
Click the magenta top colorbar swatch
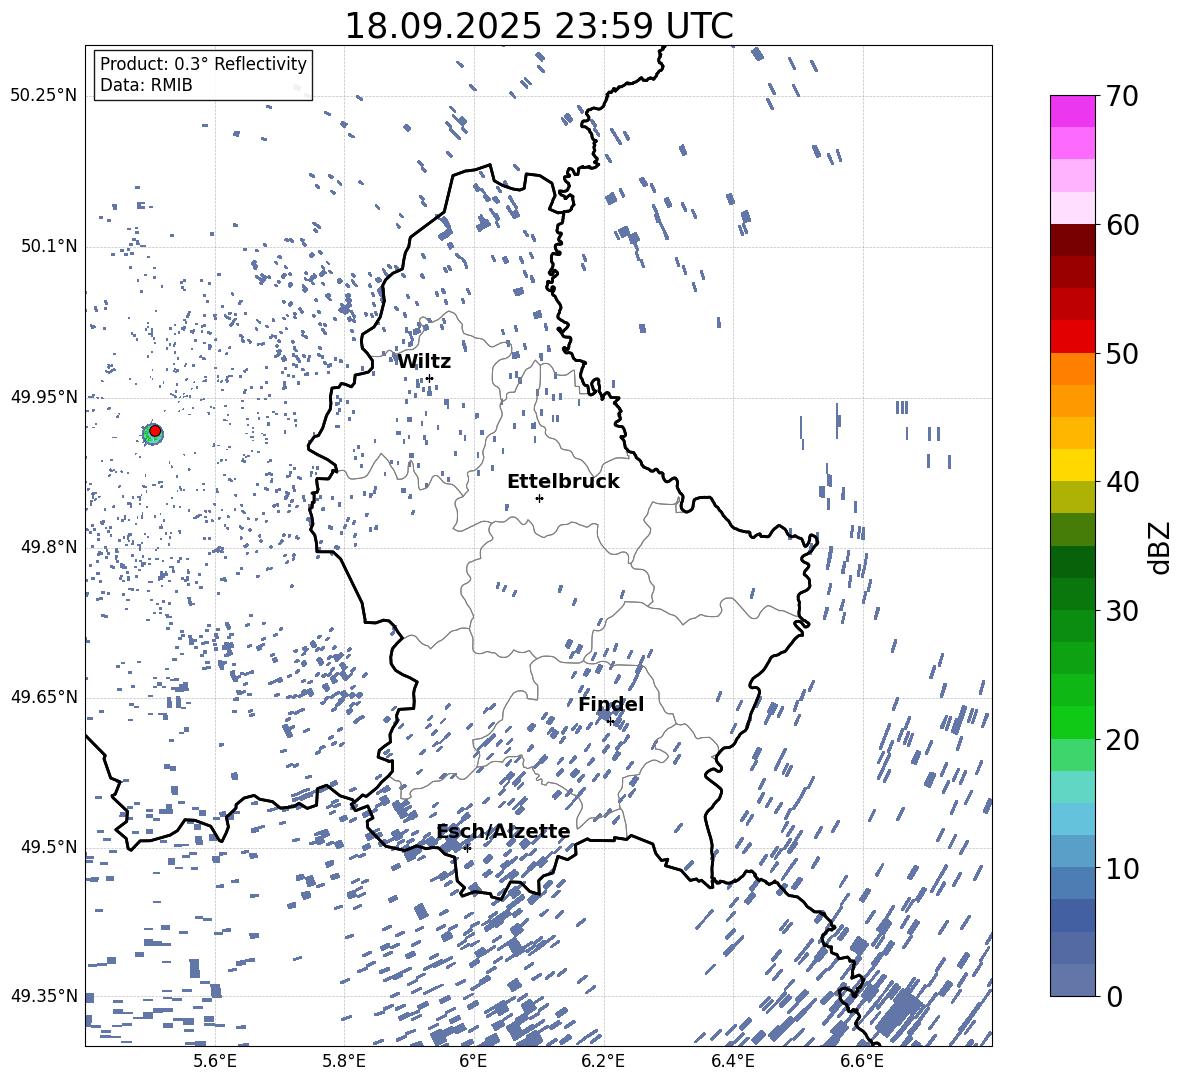coord(1072,111)
